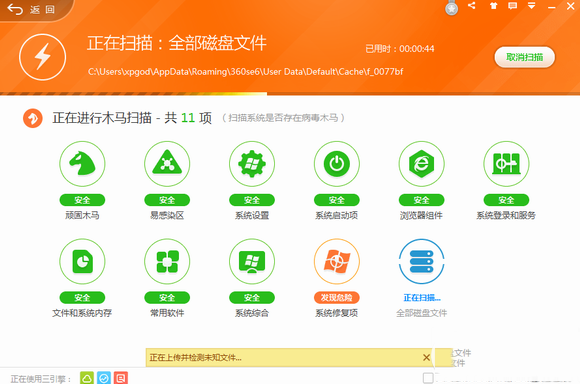
Task: Minimize the window
Action: [552, 6]
